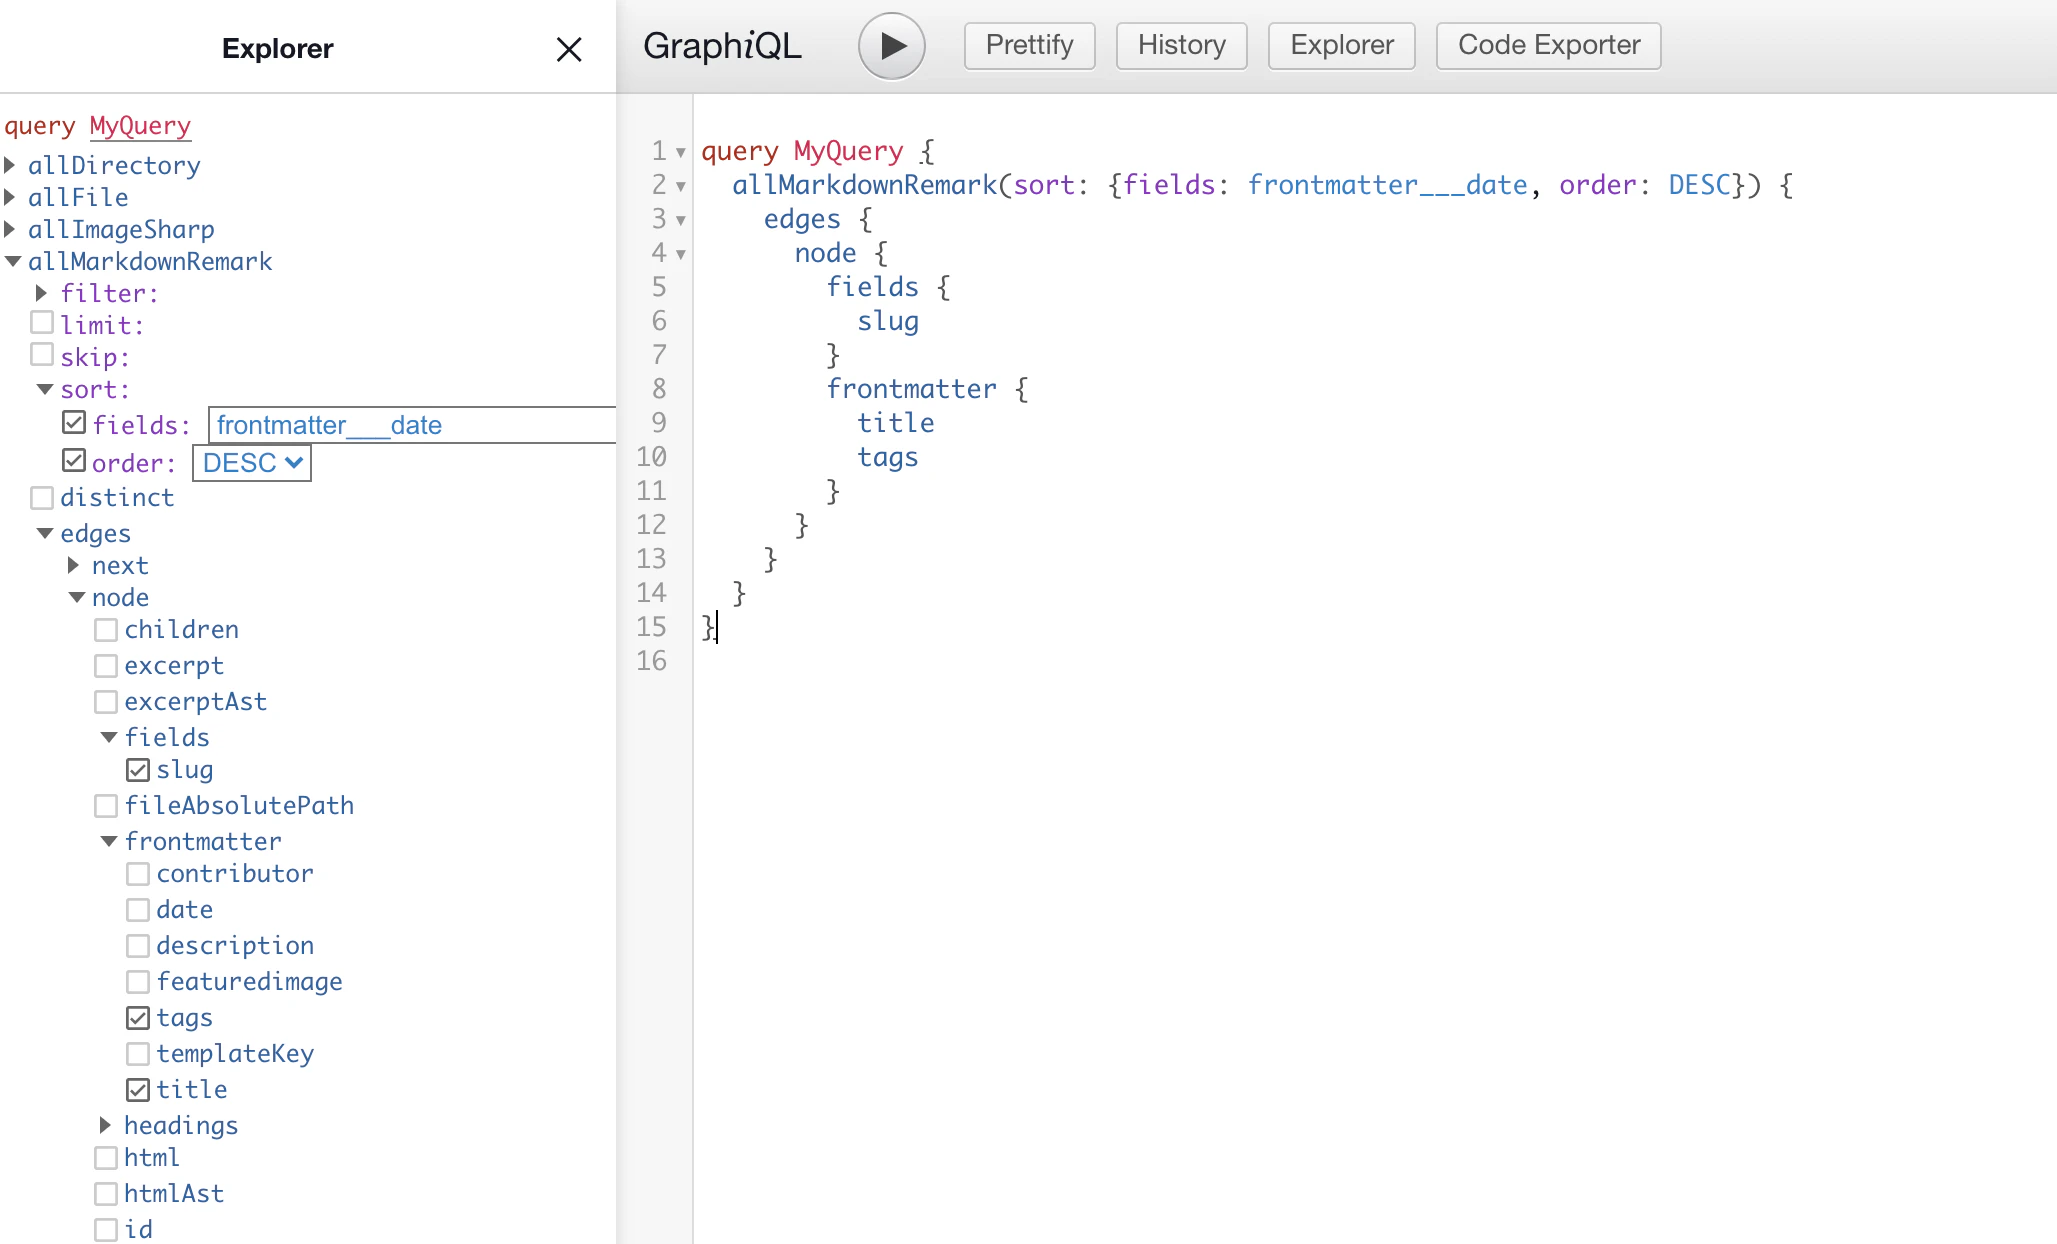Viewport: 2057px width, 1244px height.
Task: Uncheck the tags field checkbox
Action: point(138,1018)
